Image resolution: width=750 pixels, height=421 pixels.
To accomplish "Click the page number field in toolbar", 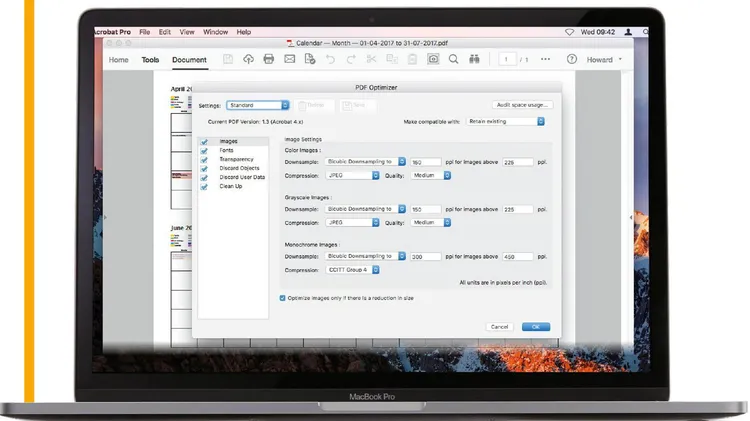I will coord(507,59).
